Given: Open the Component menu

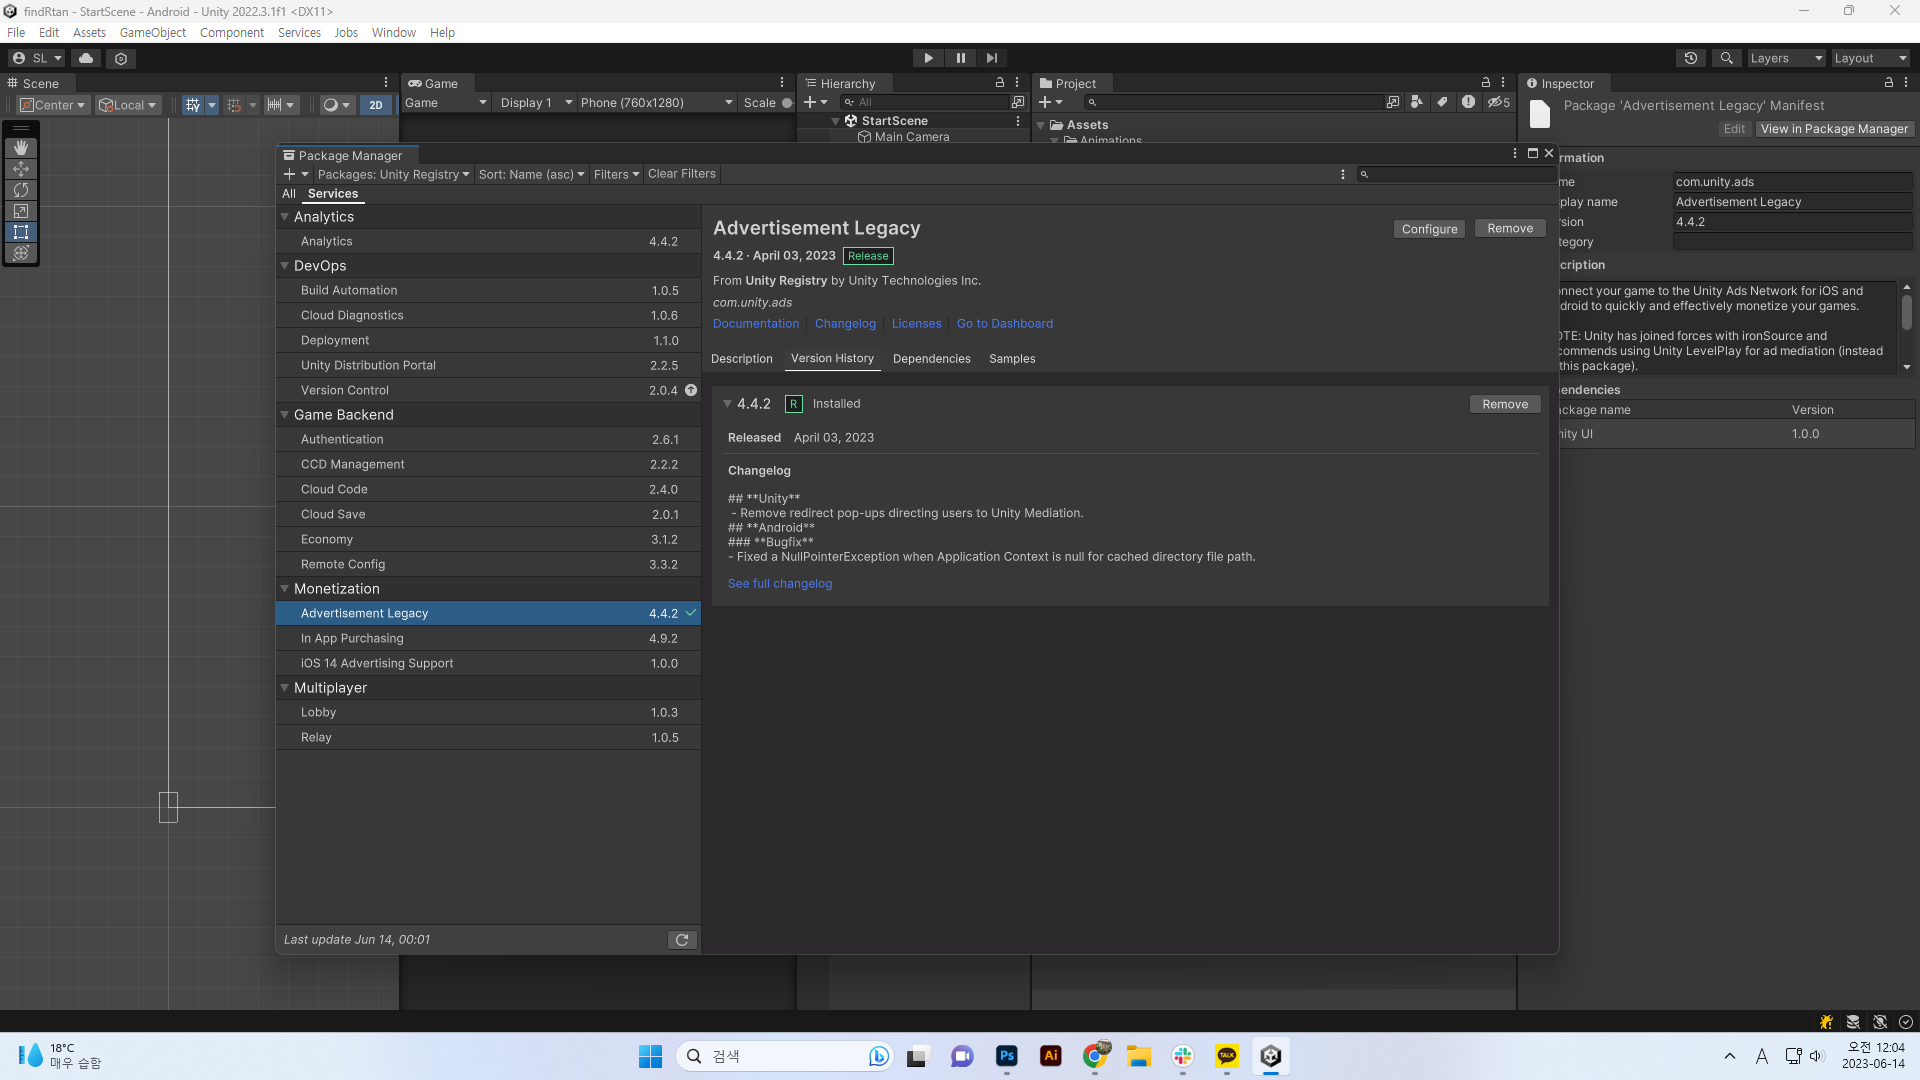Looking at the screenshot, I should pos(232,33).
